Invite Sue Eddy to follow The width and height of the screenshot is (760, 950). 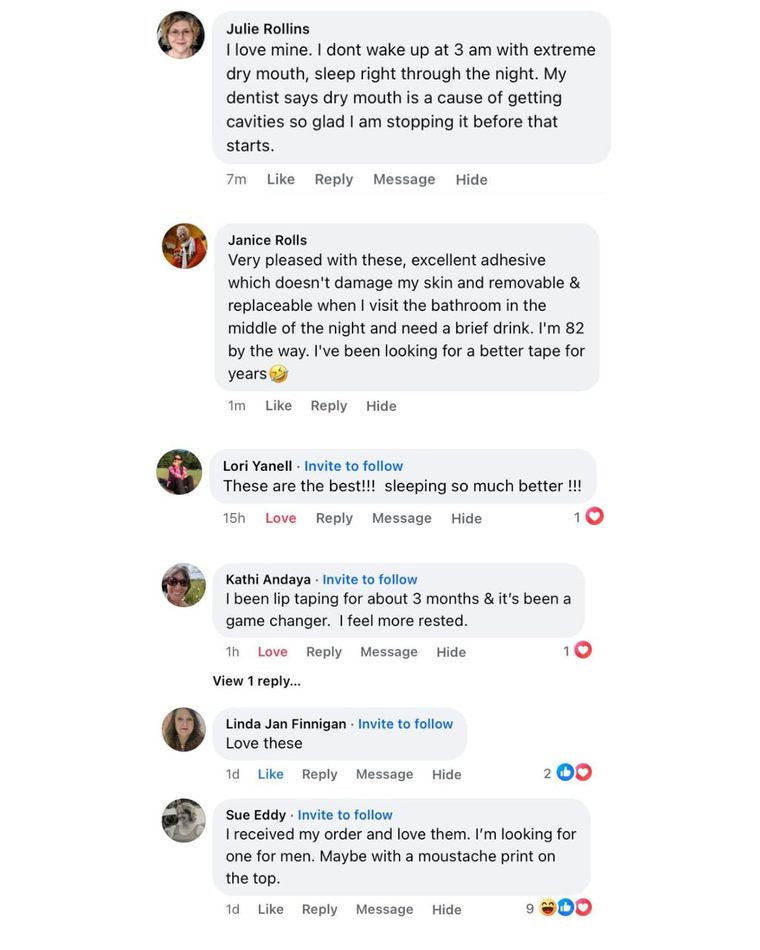point(345,815)
